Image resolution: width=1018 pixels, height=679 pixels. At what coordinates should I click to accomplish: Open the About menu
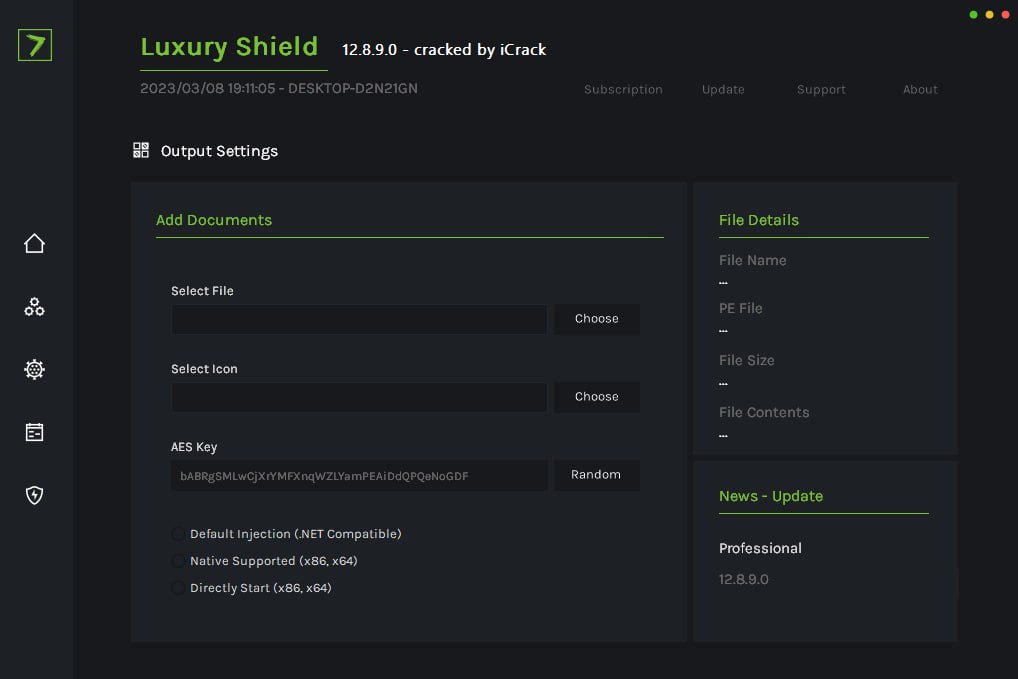pos(920,89)
